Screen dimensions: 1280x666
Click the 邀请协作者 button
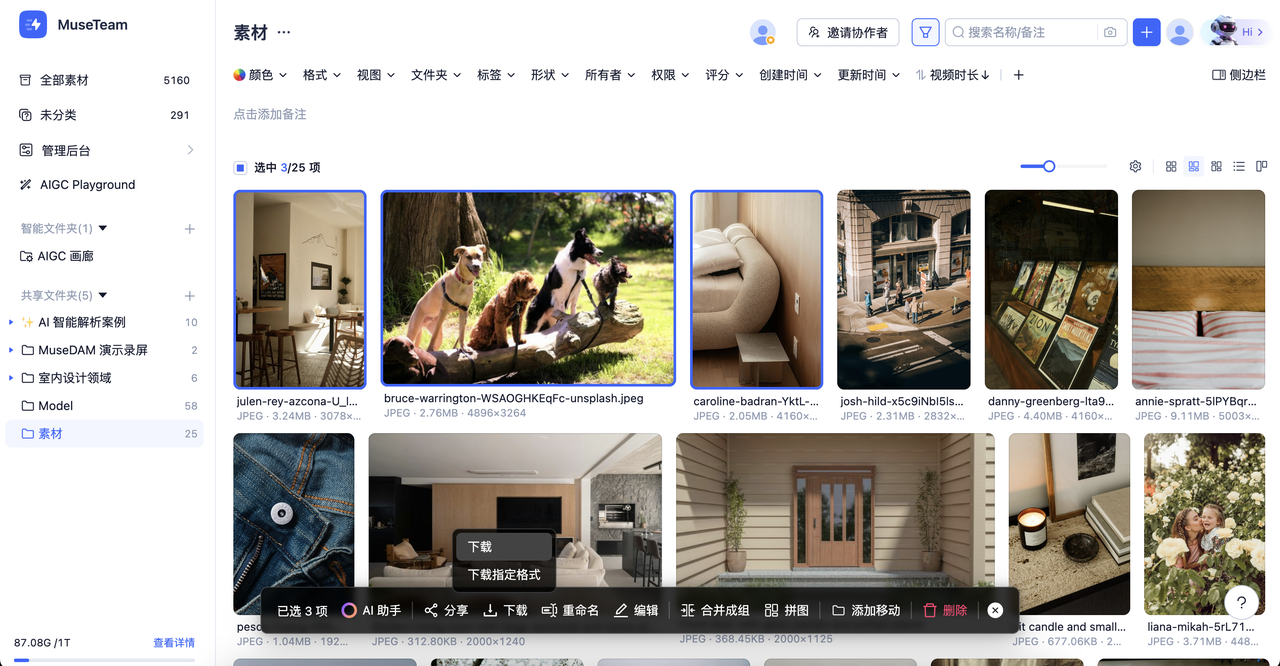847,32
